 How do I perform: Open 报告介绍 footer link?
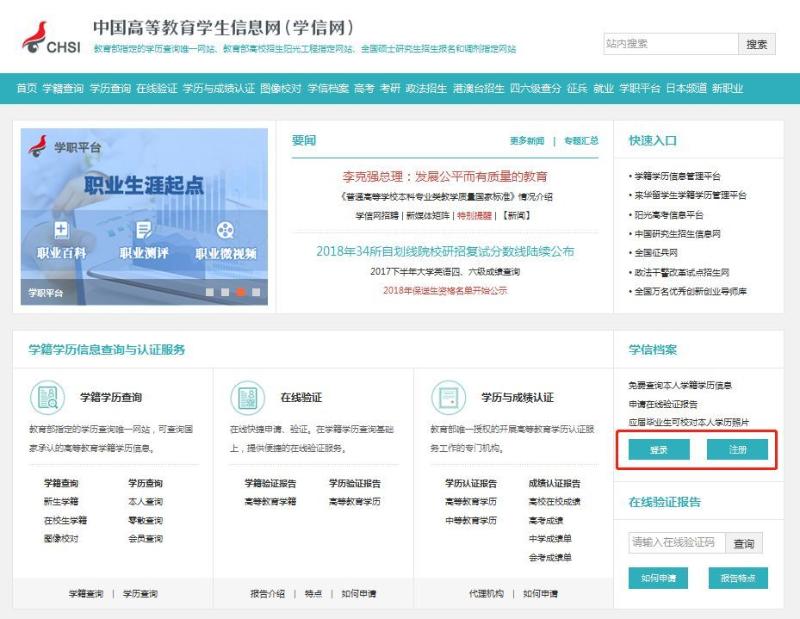click(267, 593)
